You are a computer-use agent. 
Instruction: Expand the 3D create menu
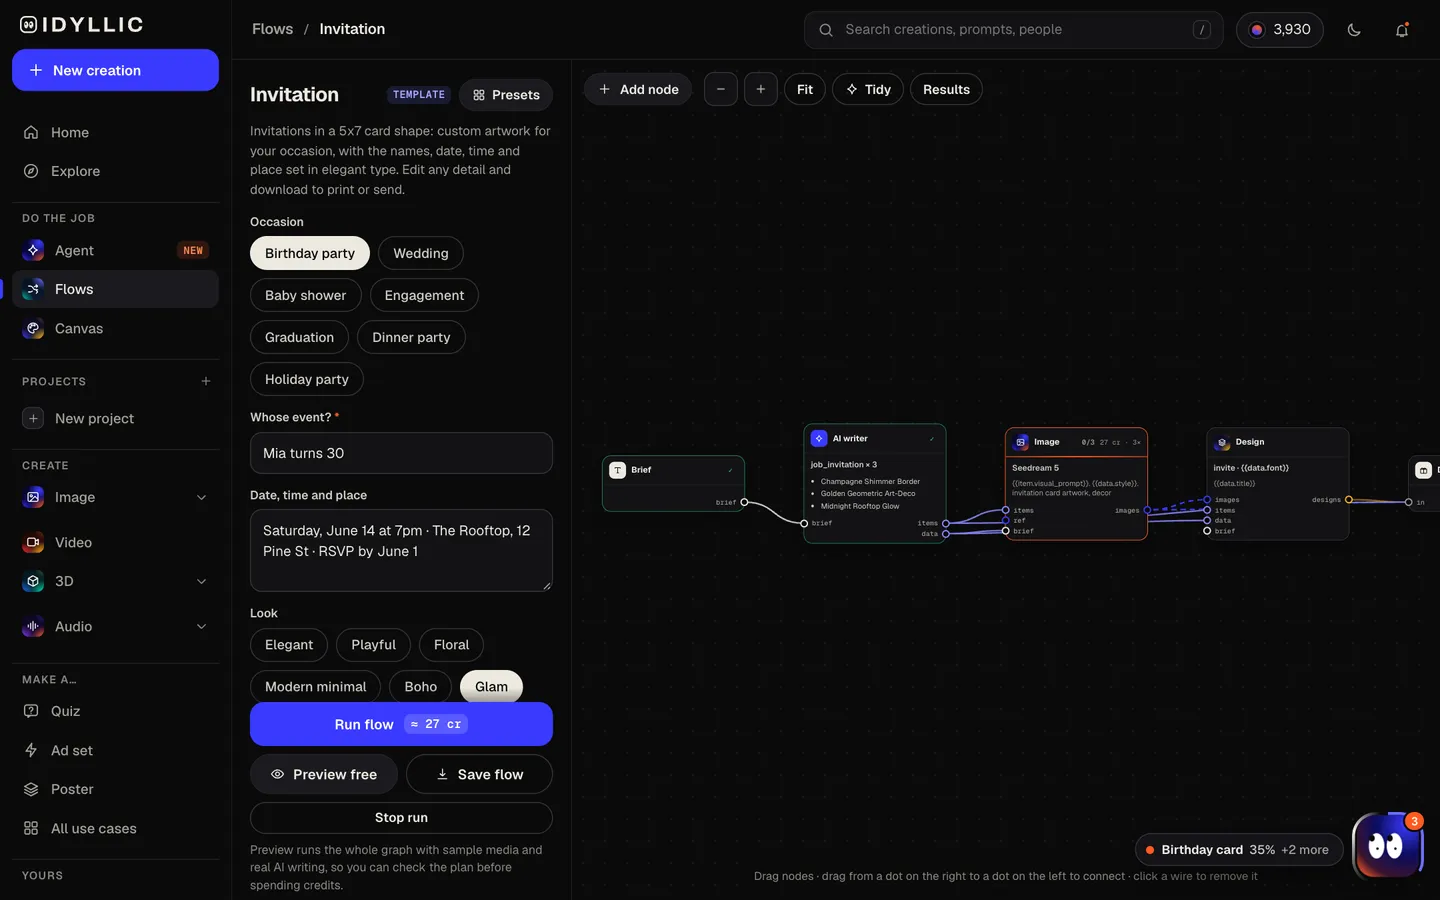(x=201, y=581)
